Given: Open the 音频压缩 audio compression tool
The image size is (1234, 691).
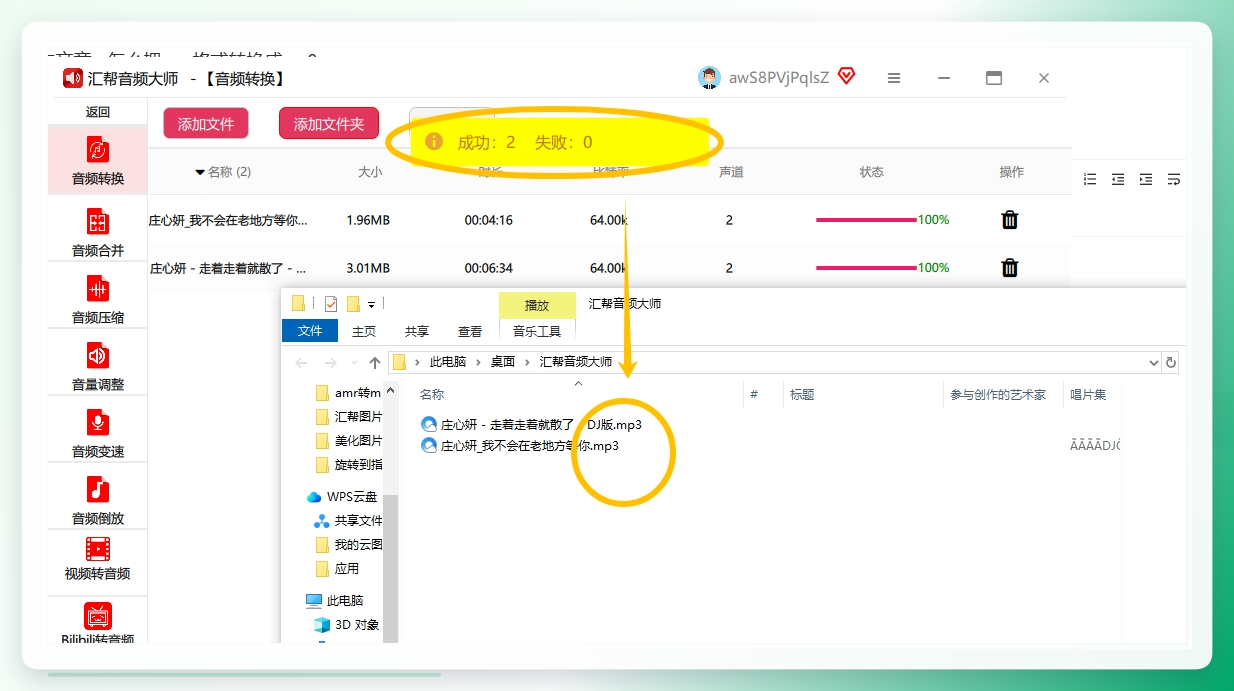Looking at the screenshot, I should tap(98, 299).
